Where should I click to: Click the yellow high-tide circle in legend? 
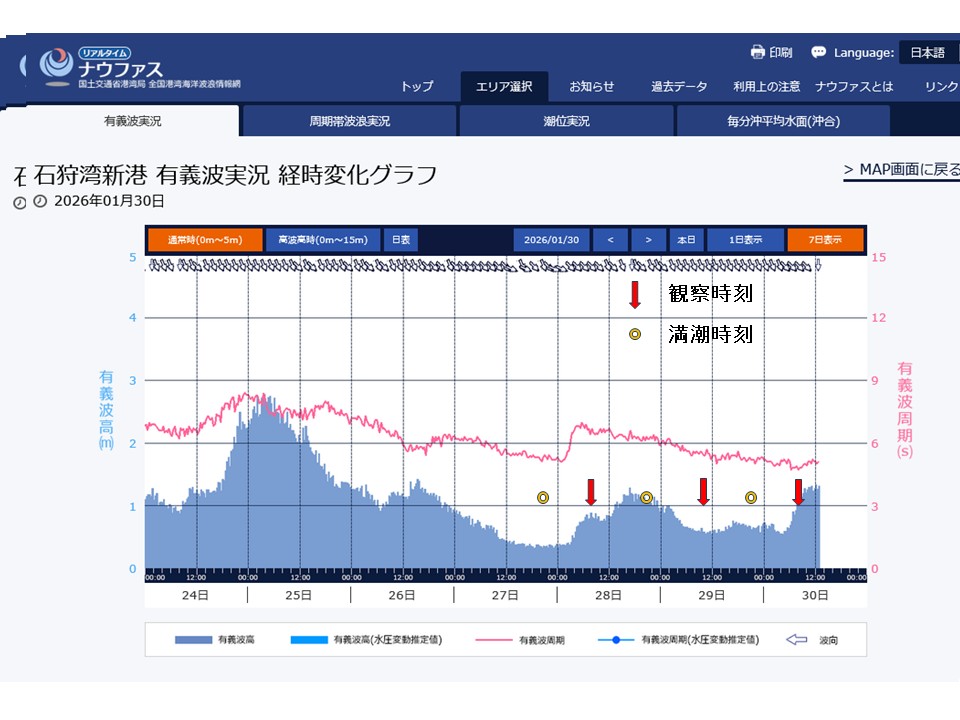pyautogui.click(x=634, y=335)
